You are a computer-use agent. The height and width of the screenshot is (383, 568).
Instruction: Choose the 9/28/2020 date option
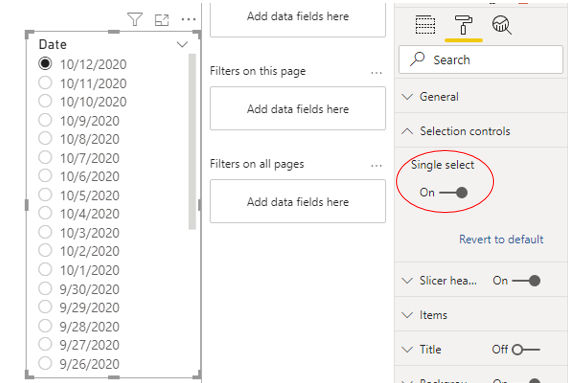79,326
